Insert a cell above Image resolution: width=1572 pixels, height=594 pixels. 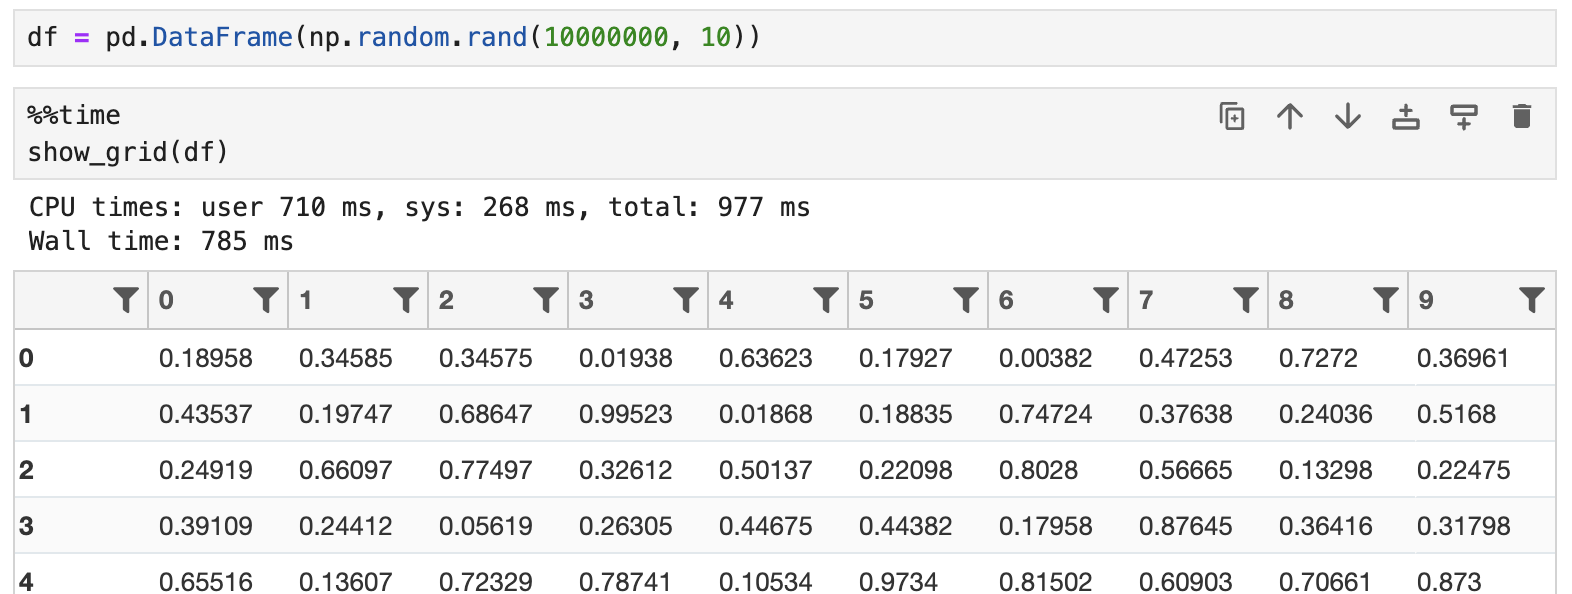click(x=1406, y=117)
